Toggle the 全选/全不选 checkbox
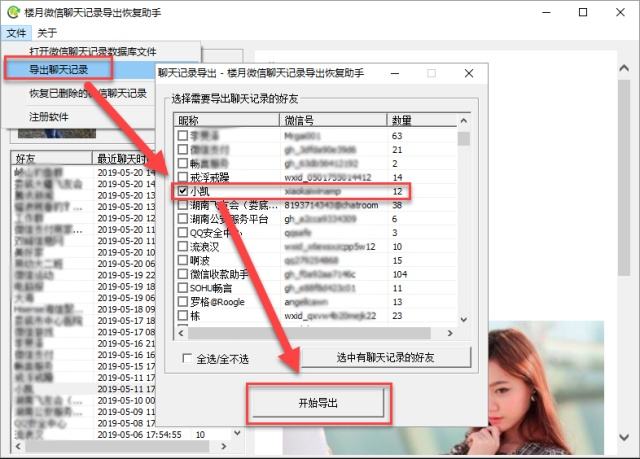 (187, 359)
